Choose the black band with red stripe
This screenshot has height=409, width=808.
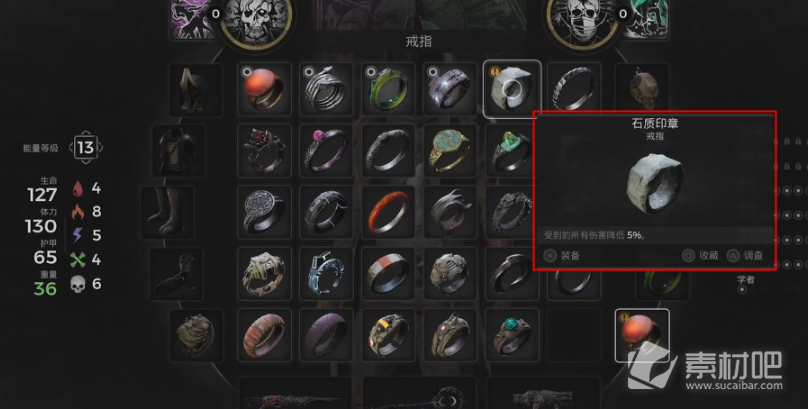388,274
